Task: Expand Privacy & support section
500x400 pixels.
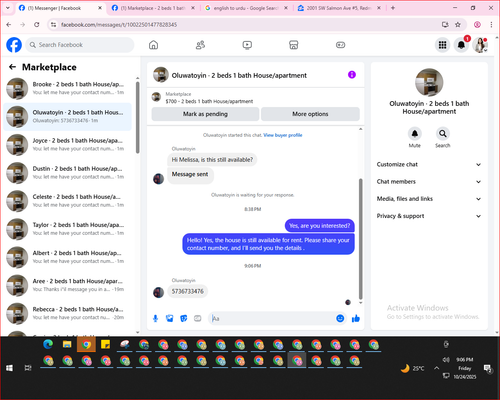Action: click(429, 216)
